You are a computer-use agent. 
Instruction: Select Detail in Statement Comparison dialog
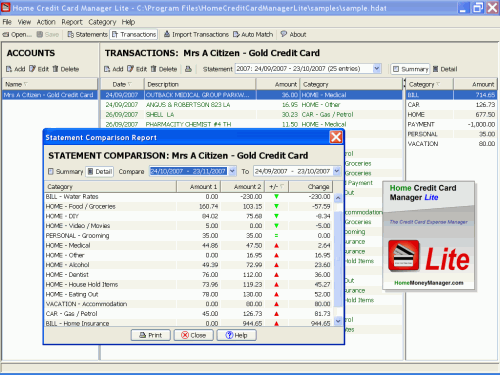point(100,171)
